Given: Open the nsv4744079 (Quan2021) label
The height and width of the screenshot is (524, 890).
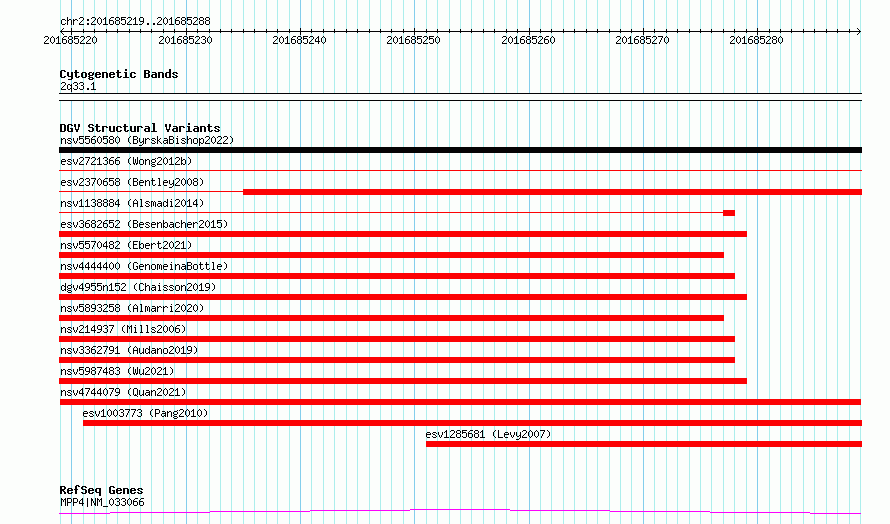Looking at the screenshot, I should [x=123, y=392].
